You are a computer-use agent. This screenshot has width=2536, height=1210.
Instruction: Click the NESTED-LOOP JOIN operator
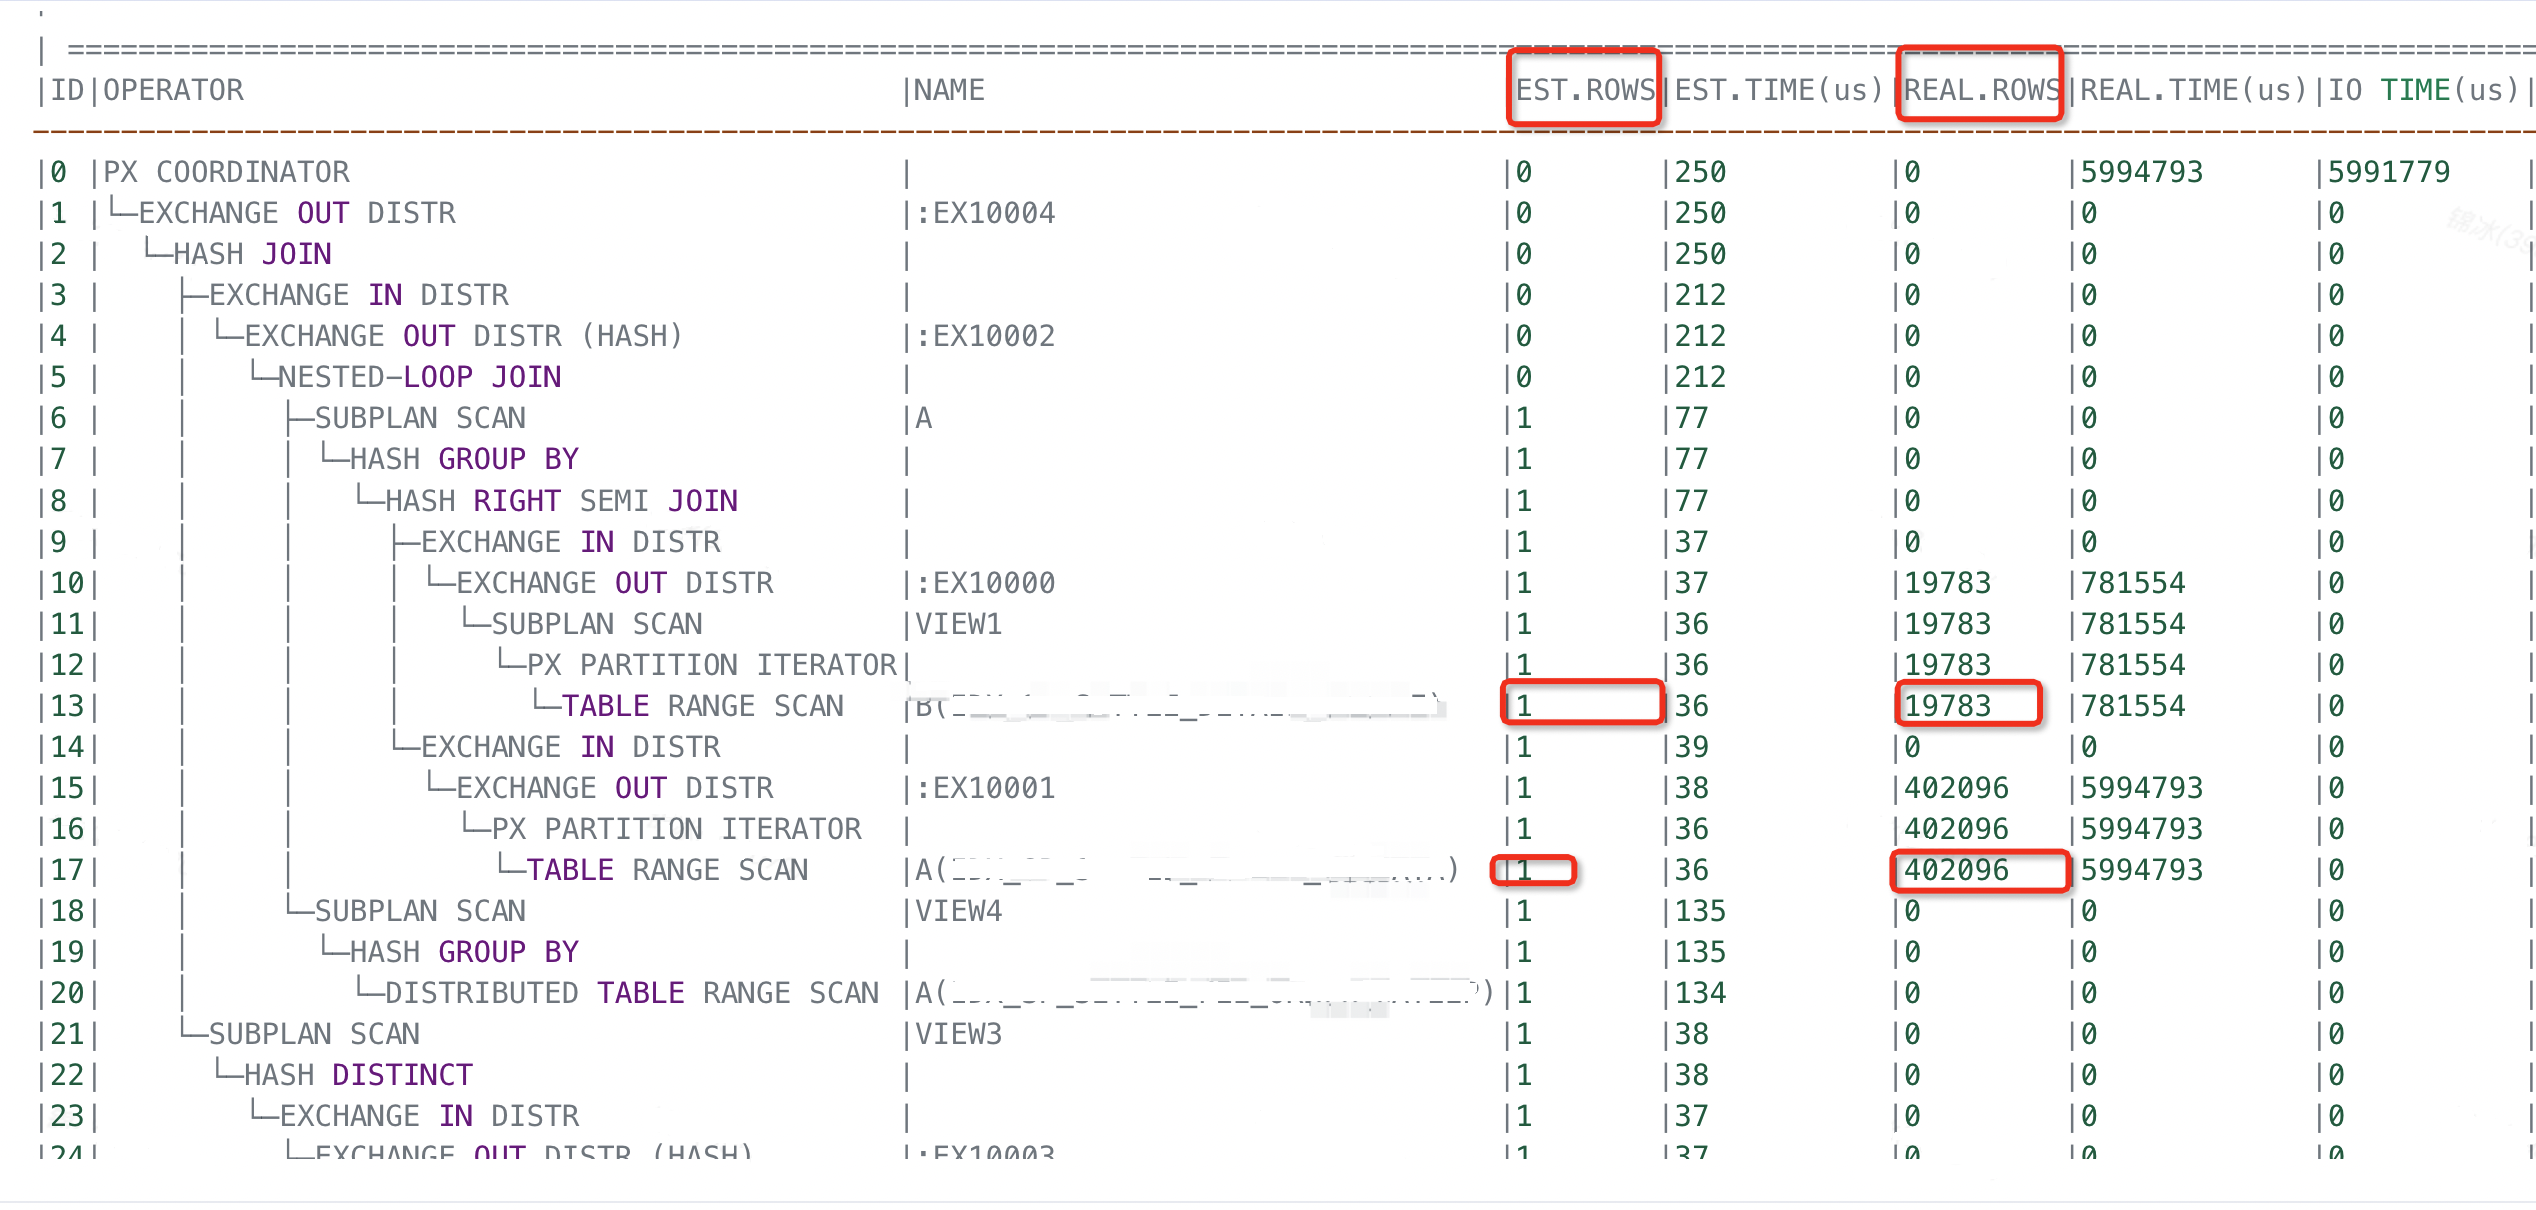pos(420,376)
